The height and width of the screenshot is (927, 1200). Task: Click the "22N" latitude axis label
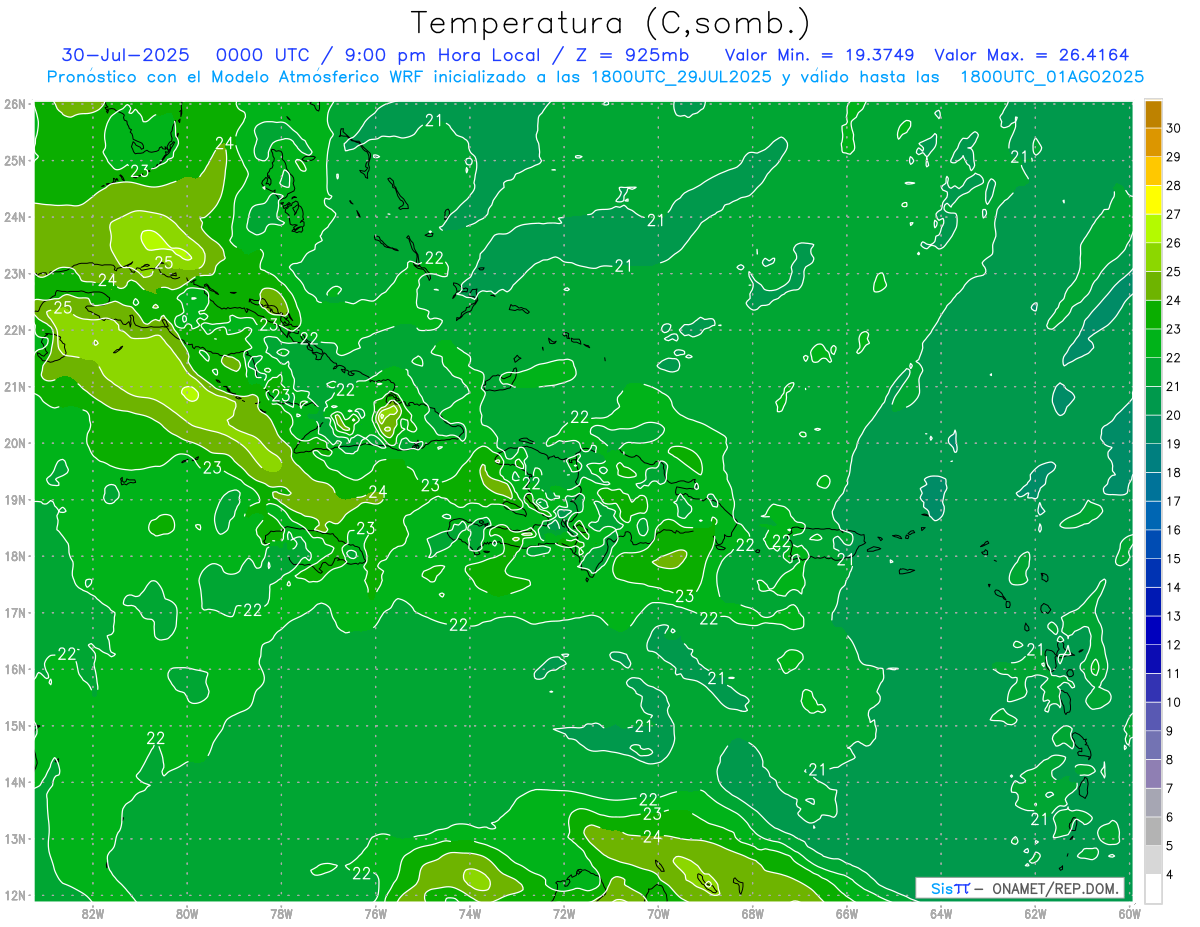(14, 330)
